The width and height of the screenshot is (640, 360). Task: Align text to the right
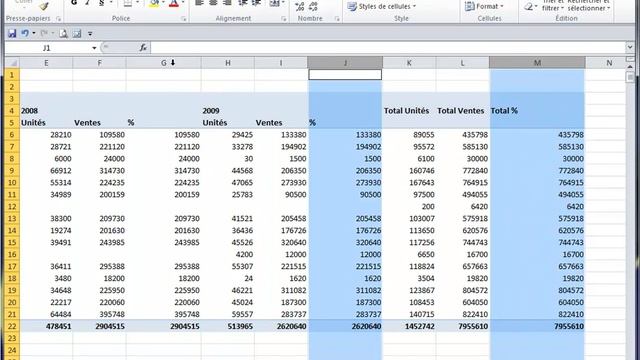pos(227,3)
